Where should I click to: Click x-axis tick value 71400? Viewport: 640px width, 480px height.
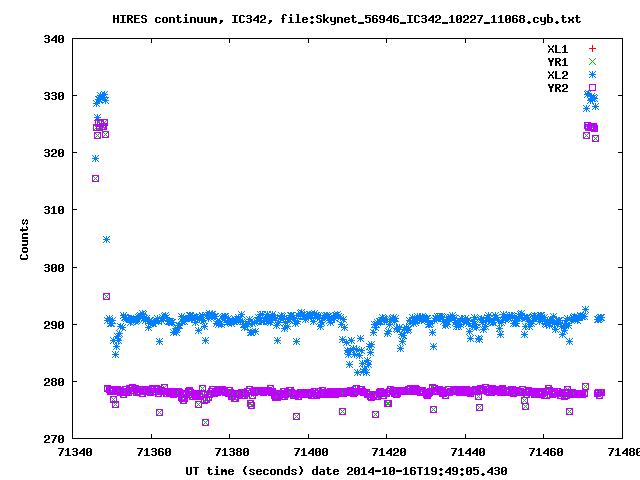tap(311, 452)
